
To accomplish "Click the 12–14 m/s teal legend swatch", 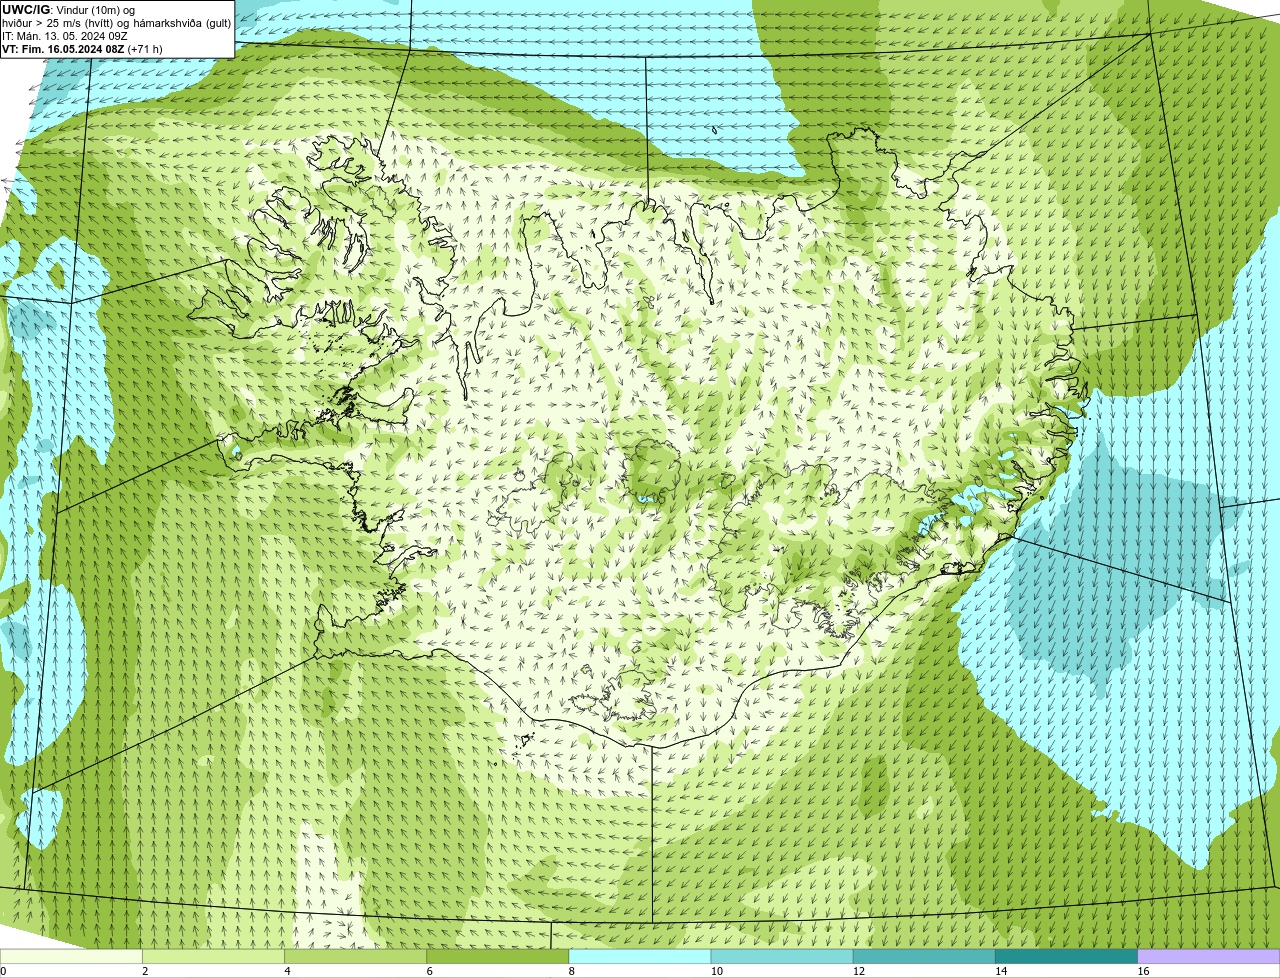I will pyautogui.click(x=924, y=957).
